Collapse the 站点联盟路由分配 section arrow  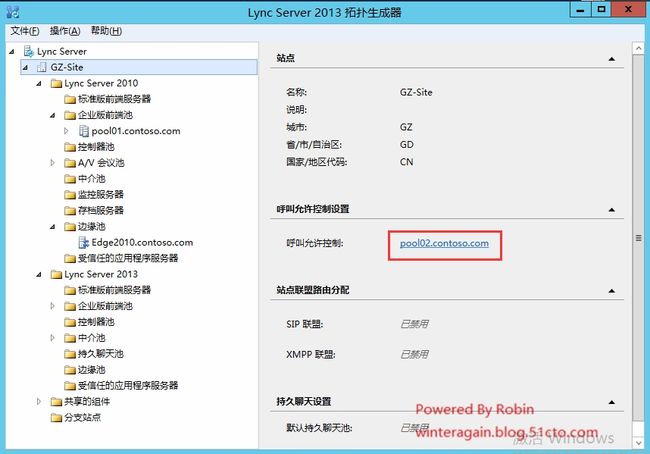611,291
